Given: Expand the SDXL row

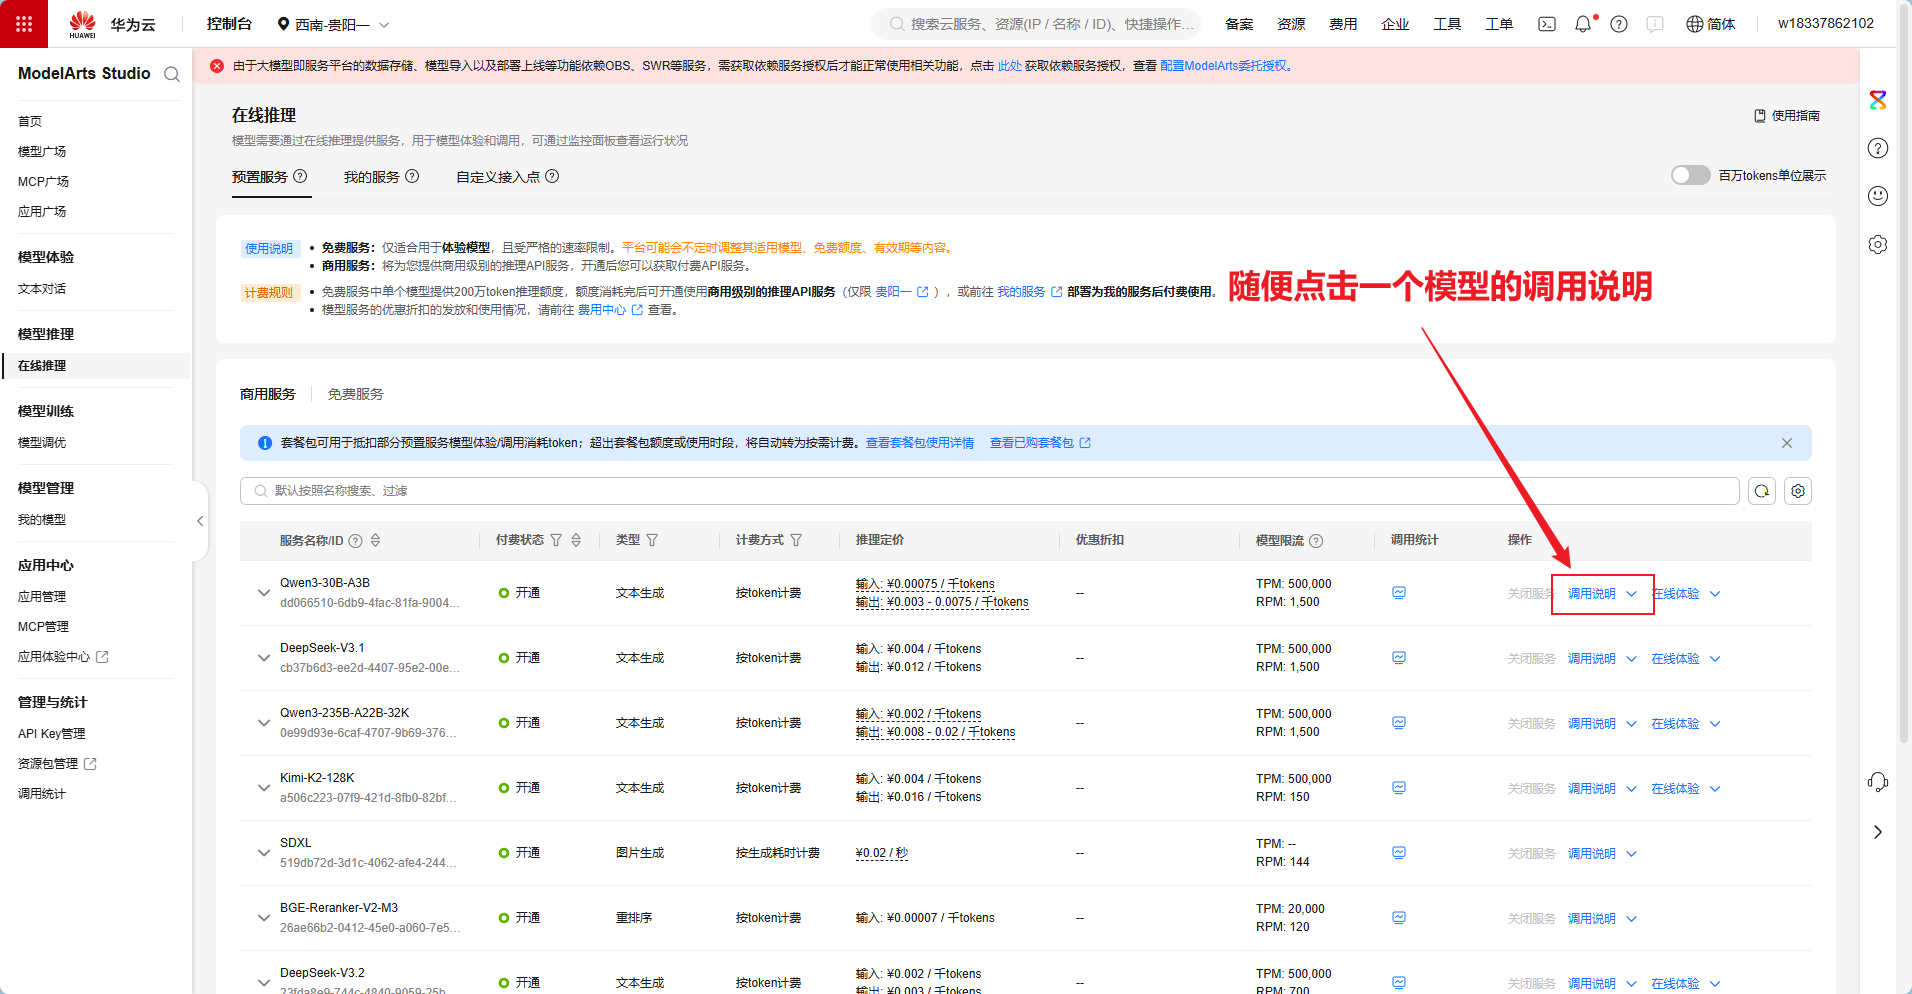Looking at the screenshot, I should [264, 853].
